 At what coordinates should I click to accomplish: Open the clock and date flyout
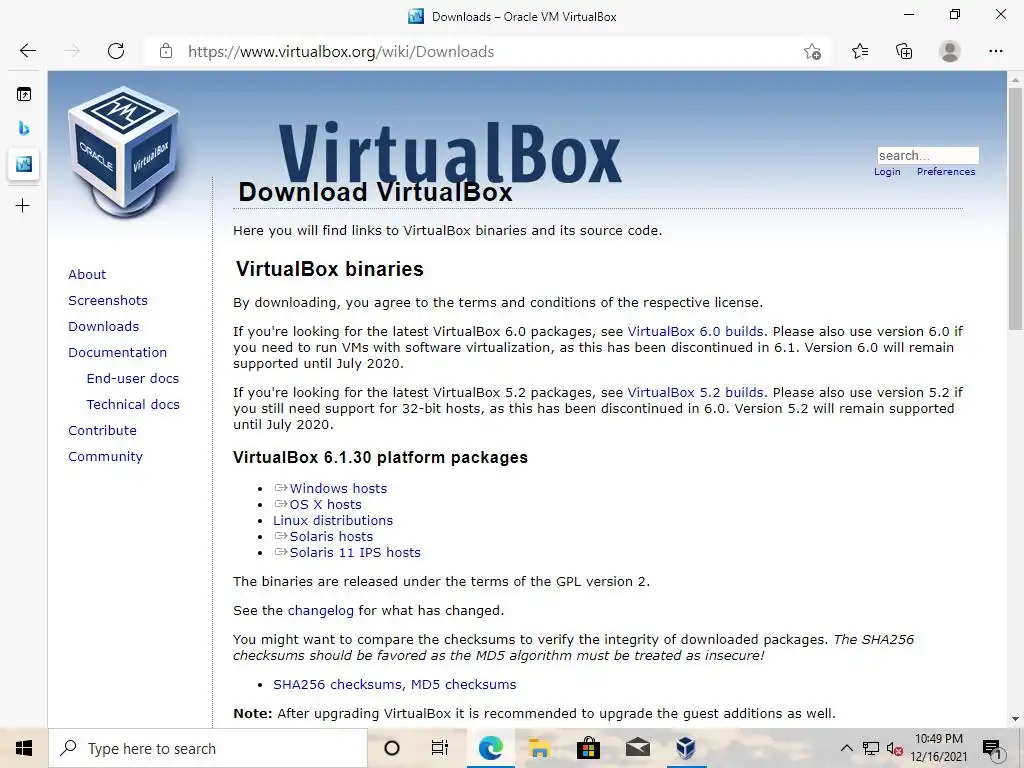pyautogui.click(x=938, y=748)
